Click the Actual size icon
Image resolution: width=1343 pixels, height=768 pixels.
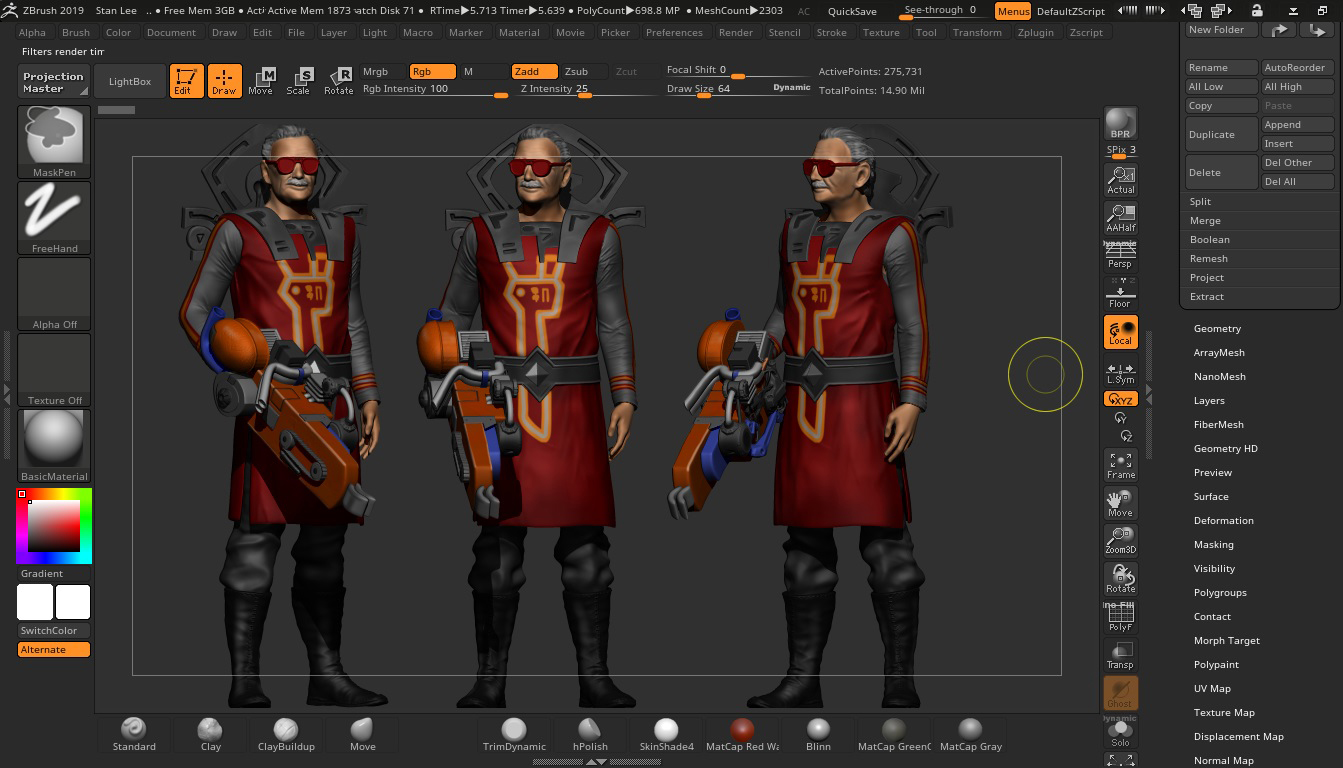[x=1120, y=180]
